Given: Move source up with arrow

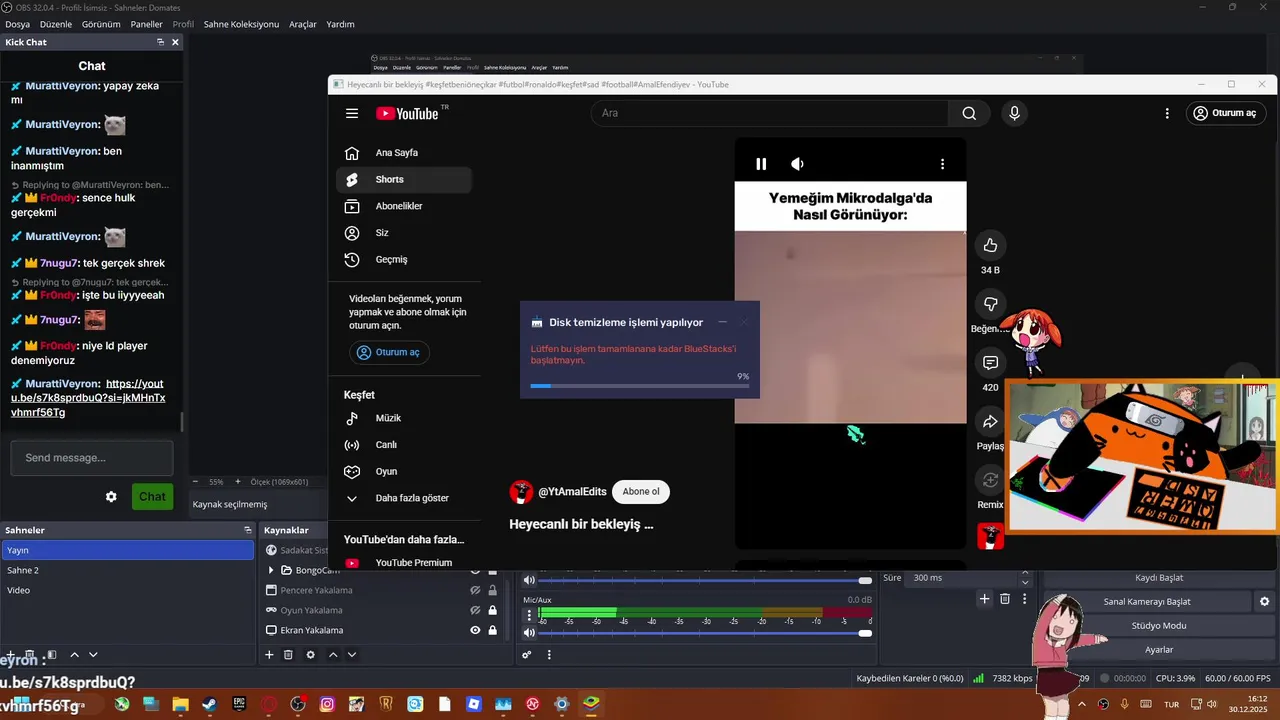Looking at the screenshot, I should tap(333, 655).
